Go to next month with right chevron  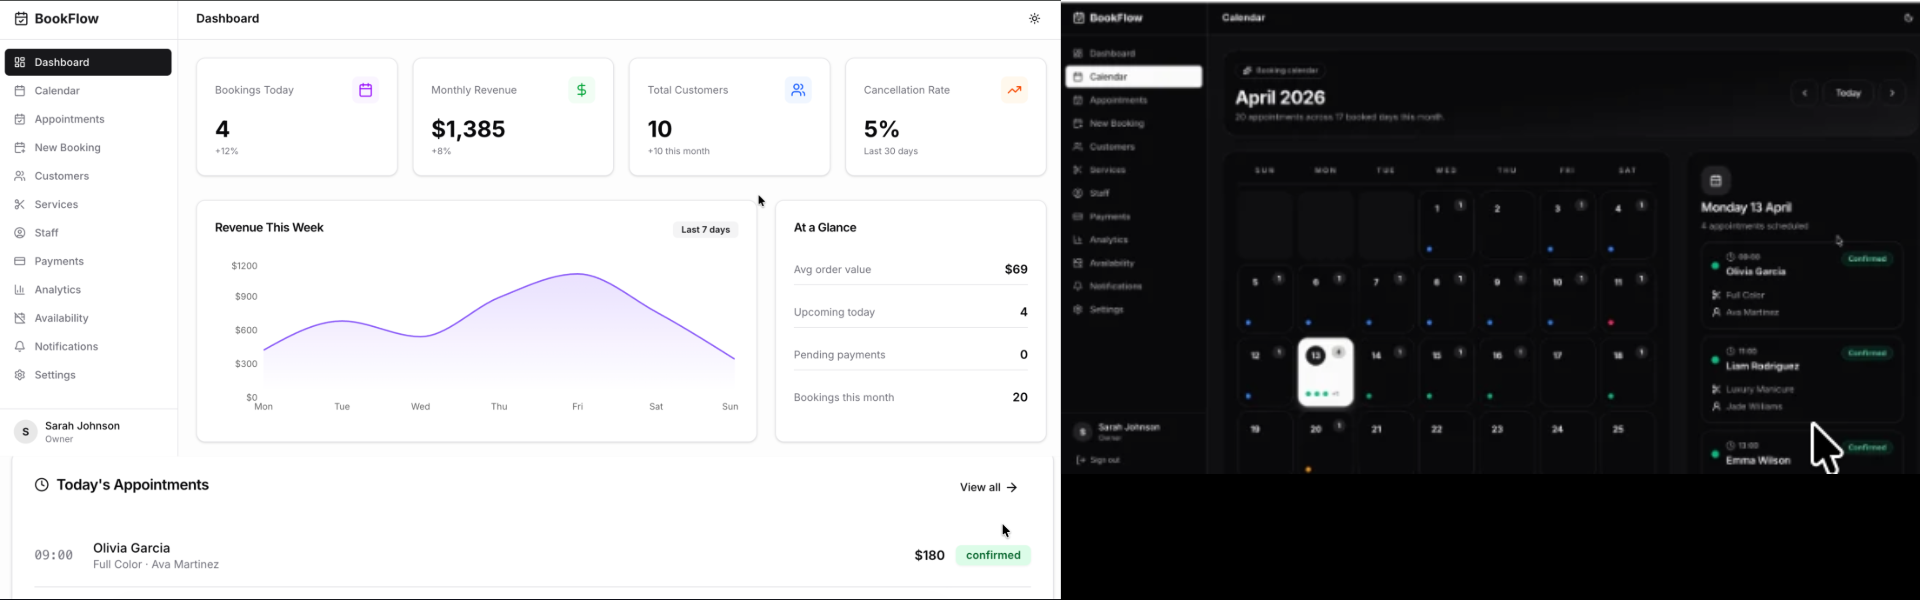(x=1892, y=93)
